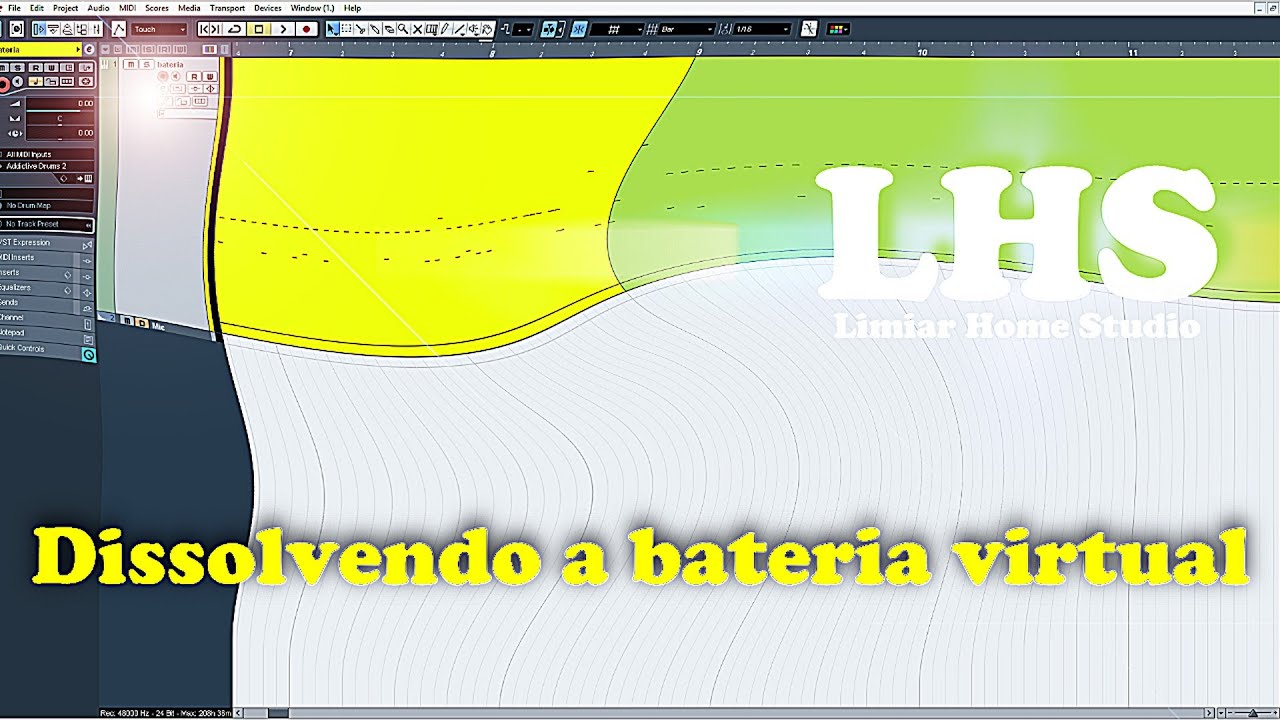Select the Glue tool
The image size is (1280, 720).
pos(374,29)
